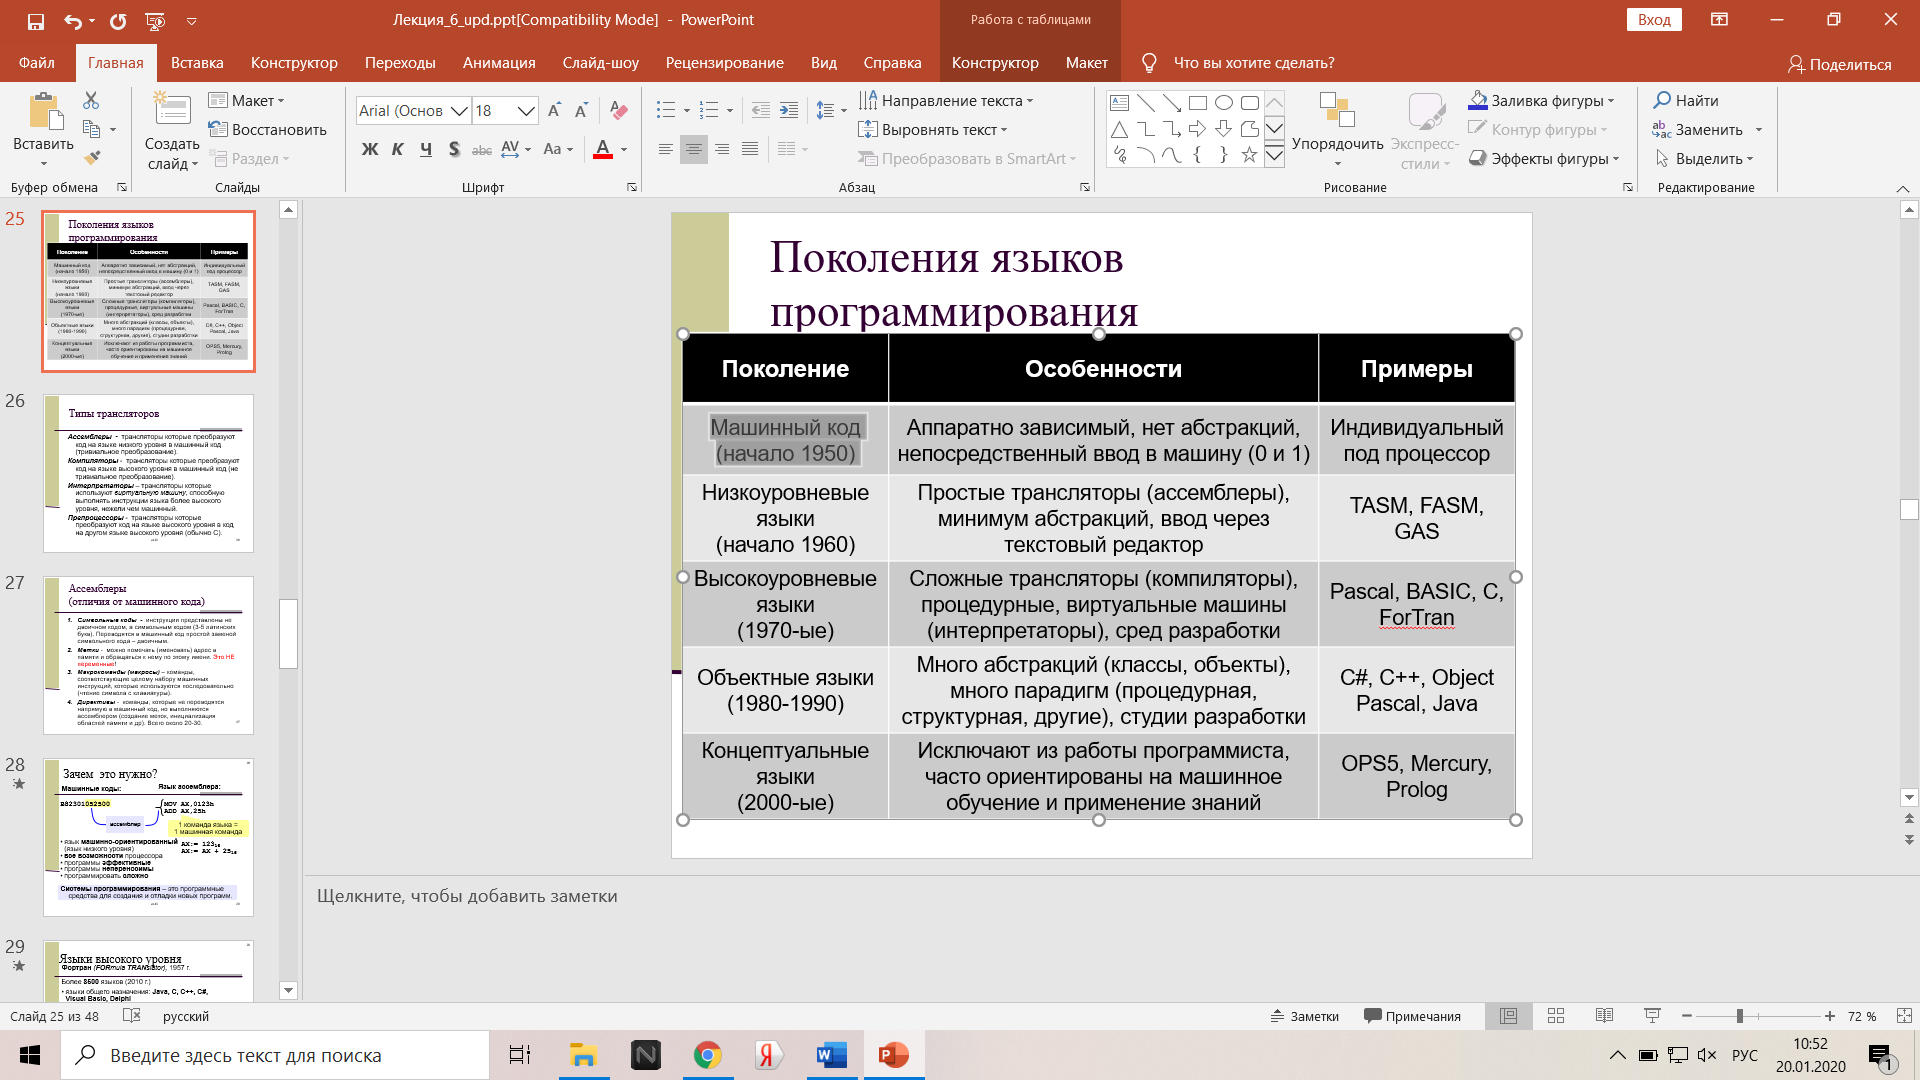Decrease list indent level
This screenshot has width=1920, height=1080.
click(x=760, y=110)
